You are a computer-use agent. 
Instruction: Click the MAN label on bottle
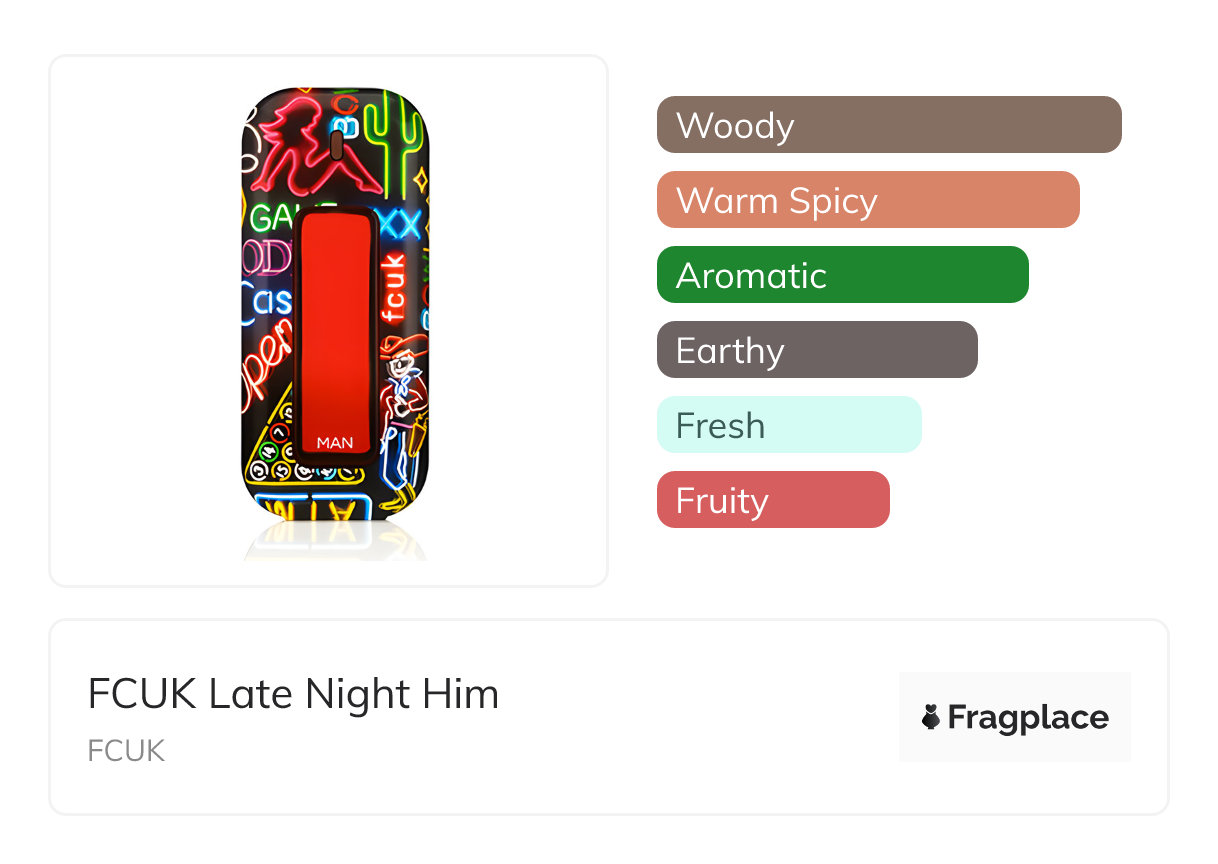[335, 442]
